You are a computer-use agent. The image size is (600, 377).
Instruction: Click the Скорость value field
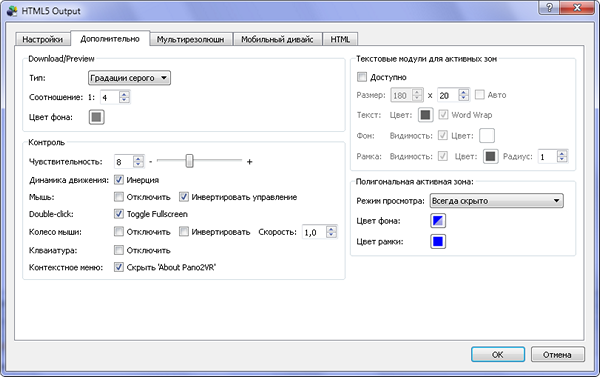(x=314, y=232)
